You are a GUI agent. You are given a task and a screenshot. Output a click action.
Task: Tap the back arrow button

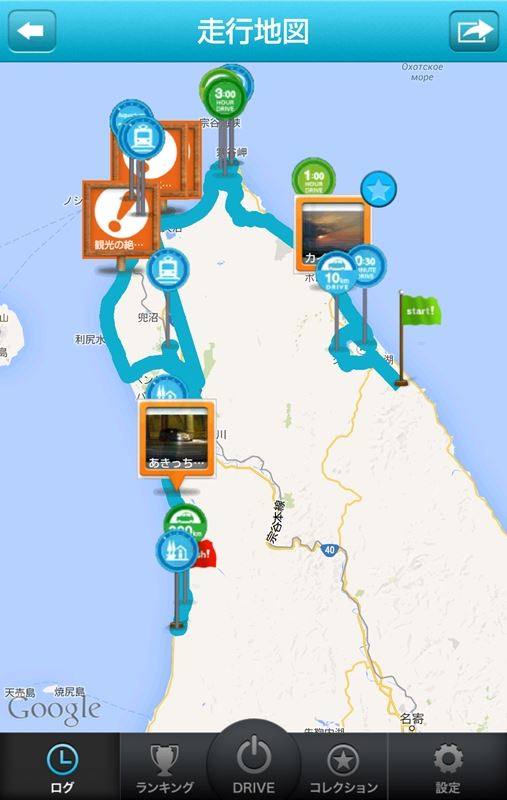[x=32, y=31]
